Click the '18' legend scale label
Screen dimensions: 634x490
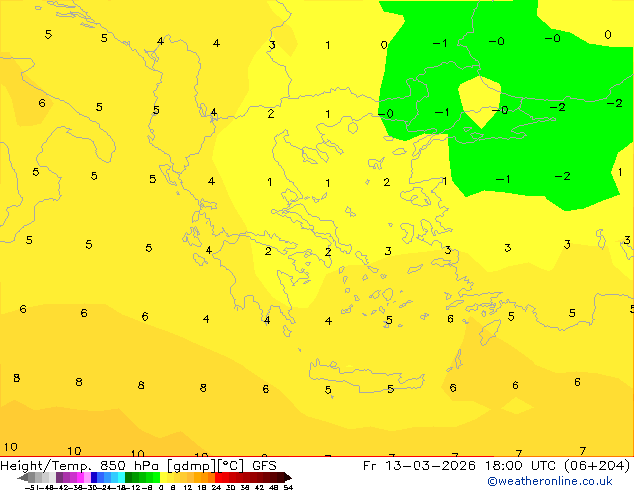[202, 487]
